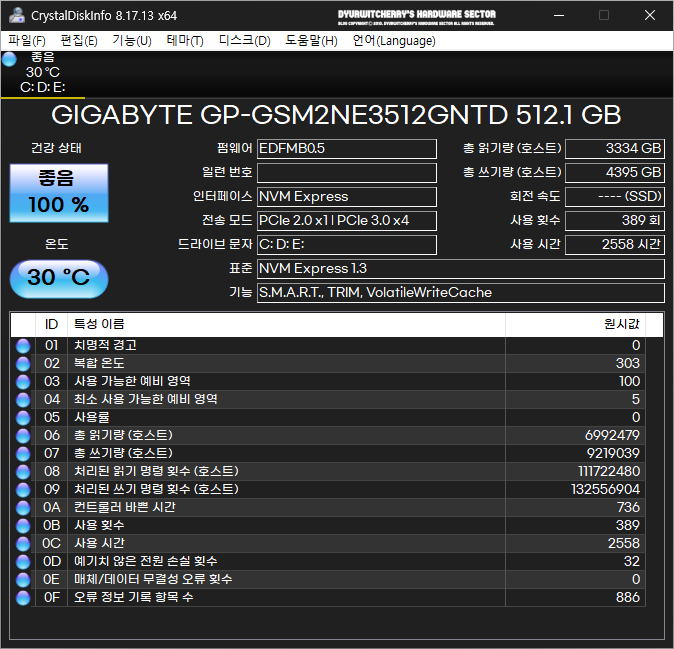This screenshot has width=674, height=649.
Task: Click total host reads value 3334 GB
Action: click(x=615, y=149)
